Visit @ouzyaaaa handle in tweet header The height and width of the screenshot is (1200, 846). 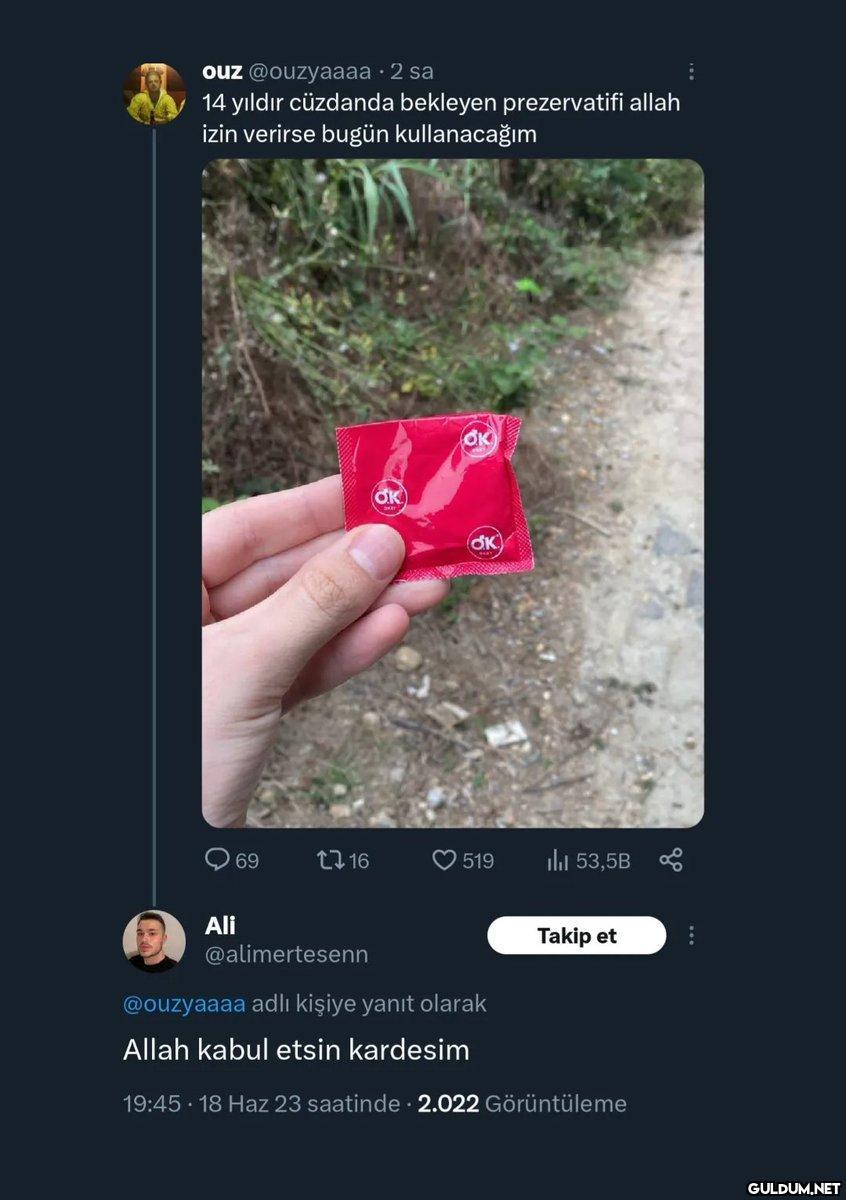coord(309,71)
